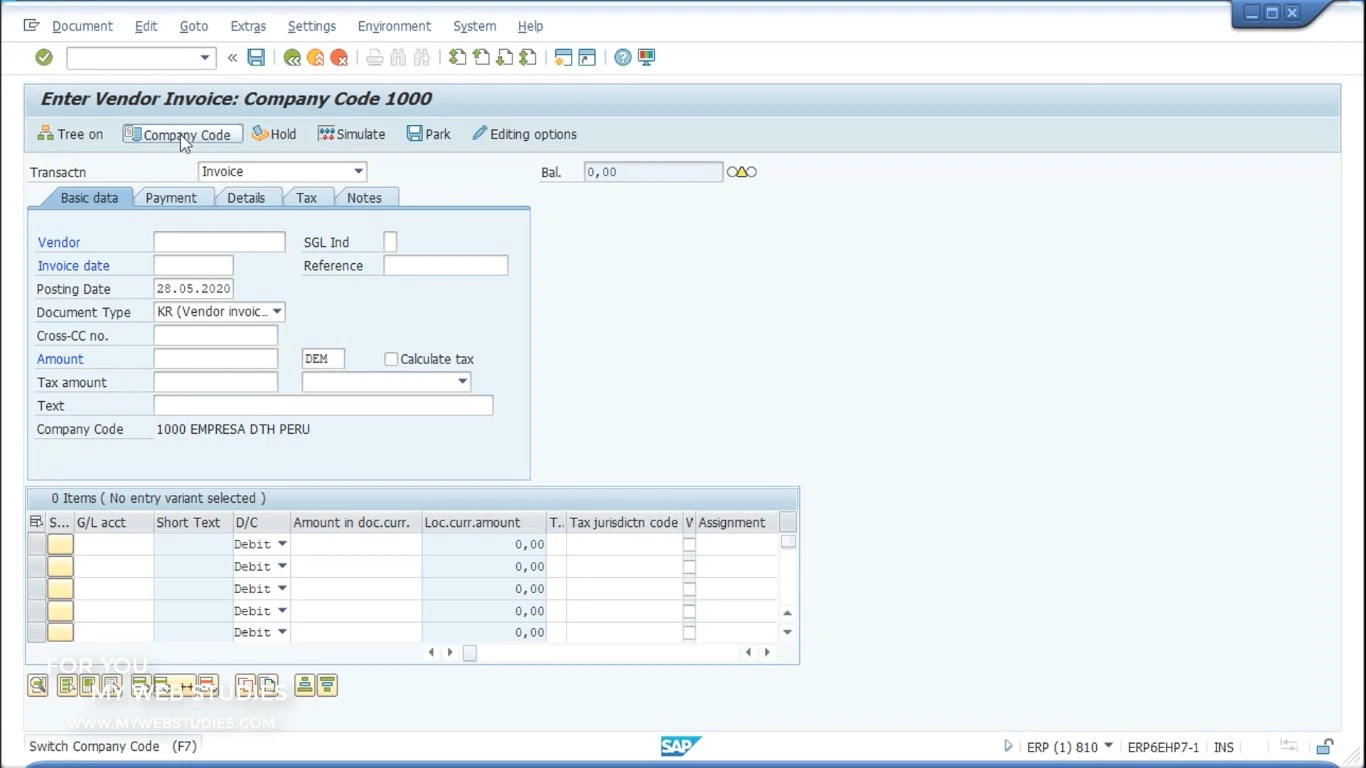Click into the Reference input field
1366x768 pixels.
(446, 266)
